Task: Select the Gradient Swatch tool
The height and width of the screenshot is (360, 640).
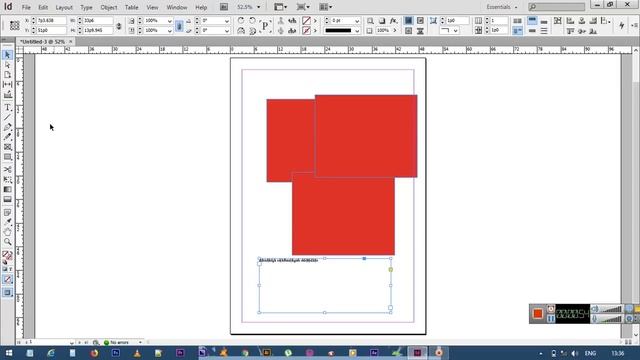Action: (x=7, y=189)
